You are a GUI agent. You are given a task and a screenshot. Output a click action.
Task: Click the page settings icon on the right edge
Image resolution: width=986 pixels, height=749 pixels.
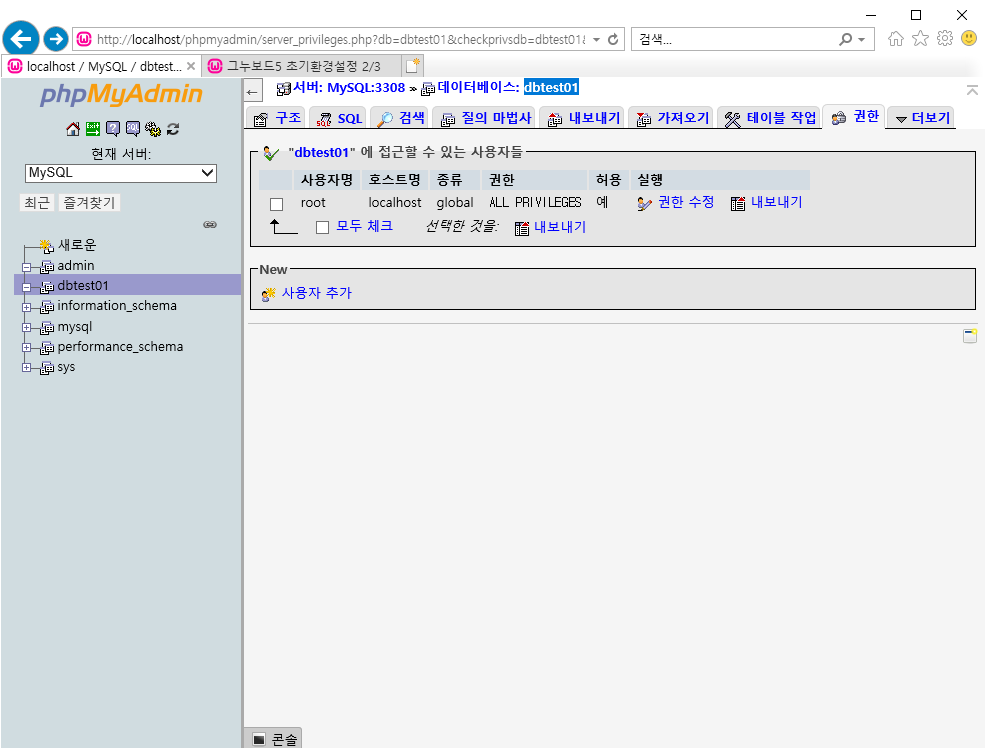point(970,336)
